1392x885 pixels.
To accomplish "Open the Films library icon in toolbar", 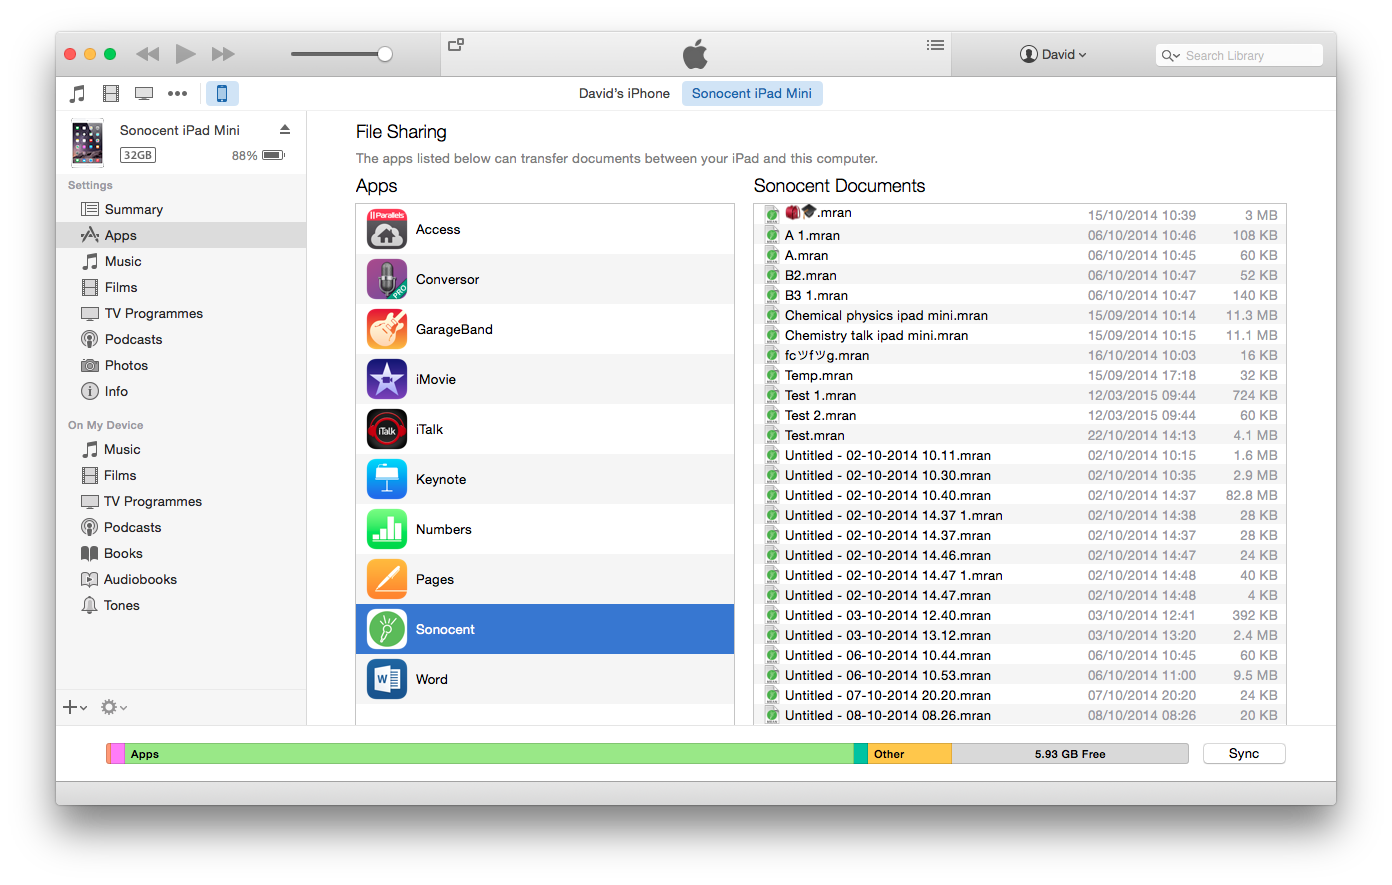I will click(111, 94).
